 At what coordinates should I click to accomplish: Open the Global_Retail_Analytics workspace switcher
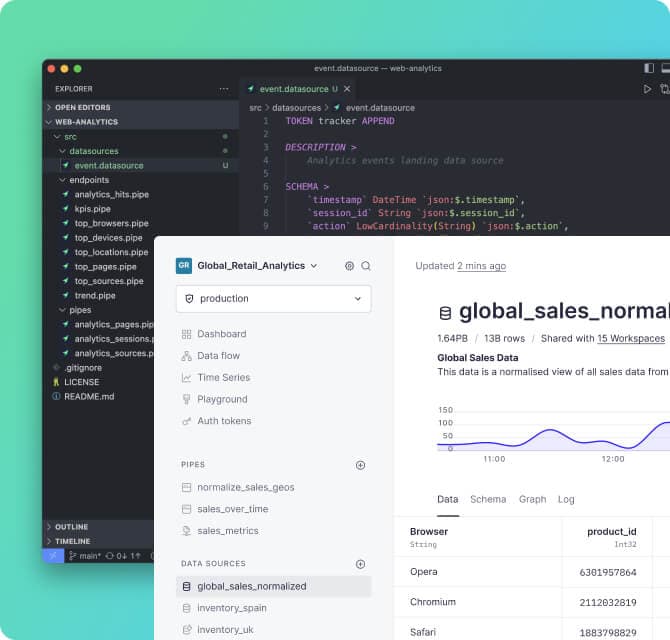(x=257, y=266)
